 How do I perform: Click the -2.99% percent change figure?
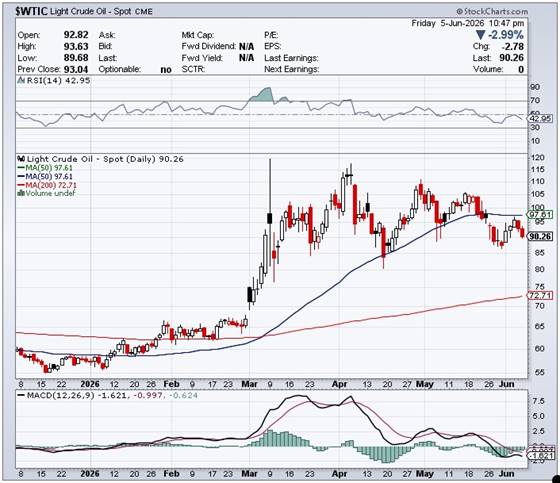click(506, 35)
